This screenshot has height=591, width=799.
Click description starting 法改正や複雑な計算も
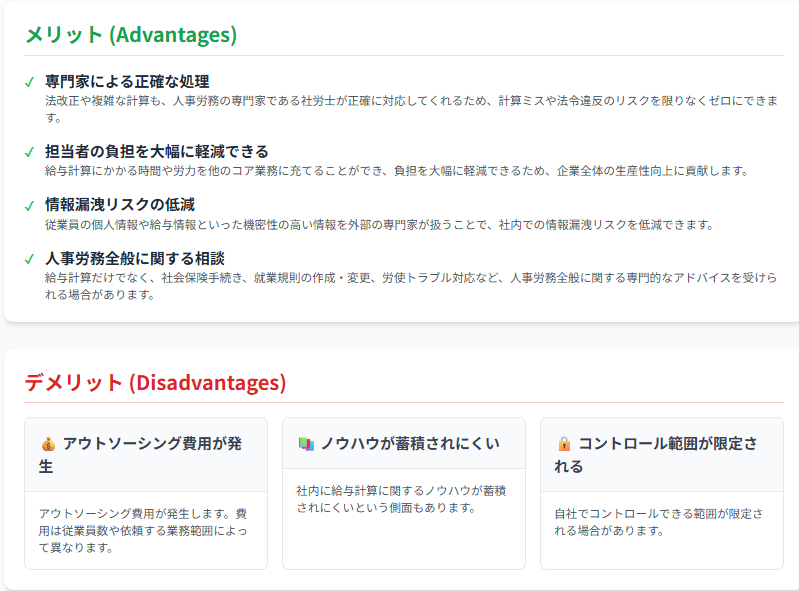click(x=411, y=109)
